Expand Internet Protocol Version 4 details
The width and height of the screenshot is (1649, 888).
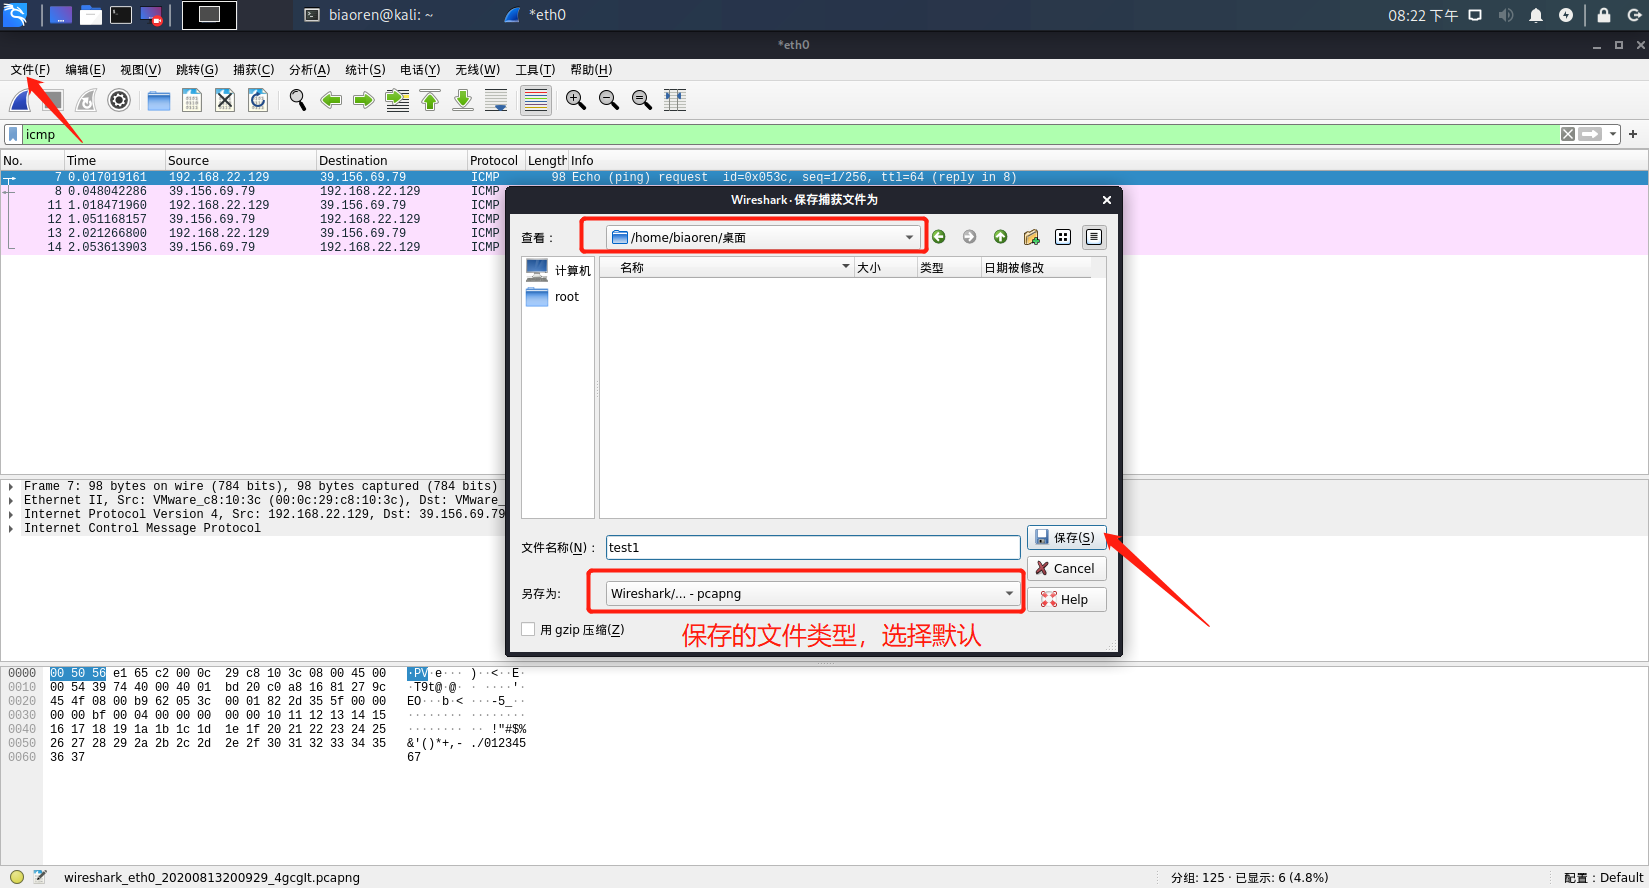coord(11,514)
